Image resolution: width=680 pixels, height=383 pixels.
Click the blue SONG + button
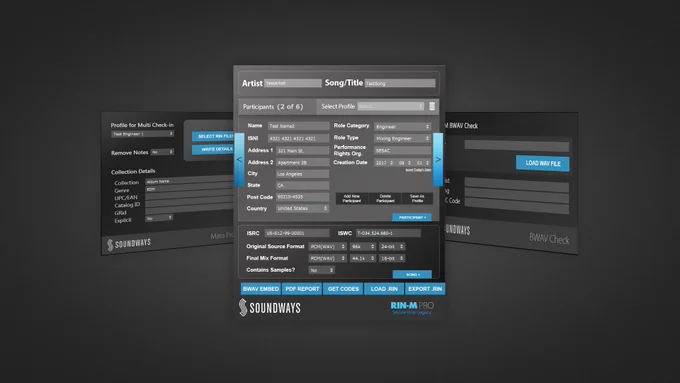(412, 275)
